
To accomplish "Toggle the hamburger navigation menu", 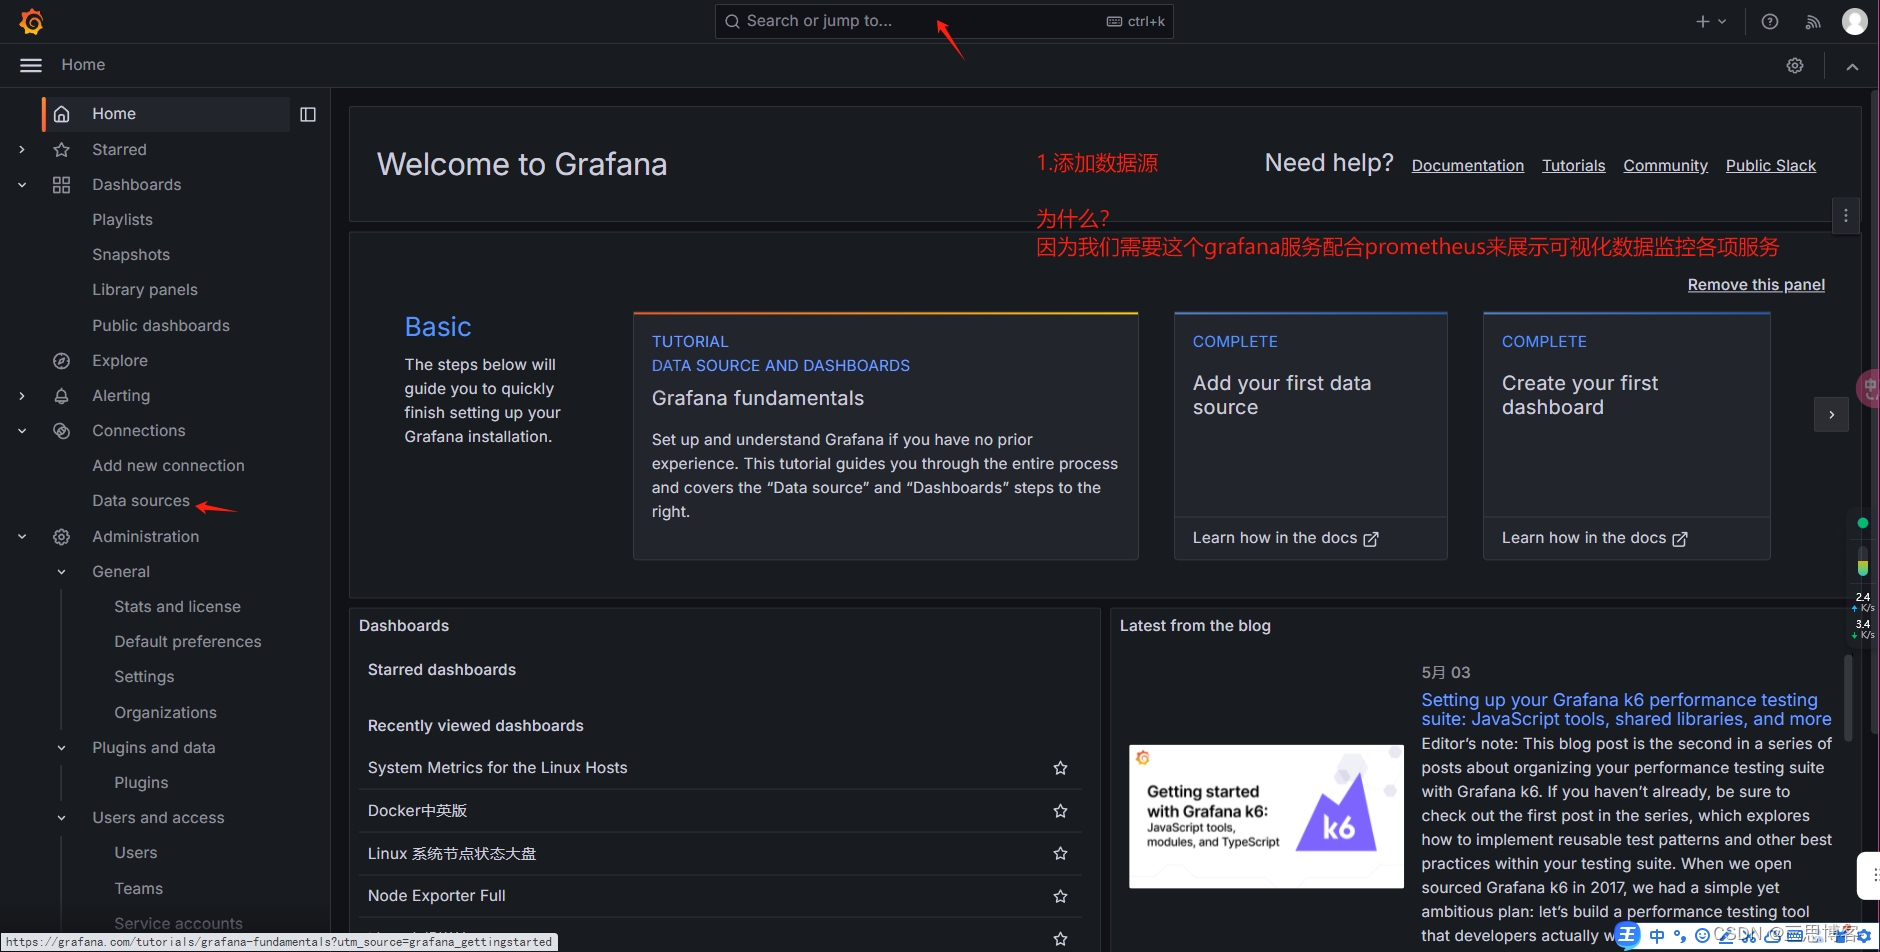I will 31,65.
